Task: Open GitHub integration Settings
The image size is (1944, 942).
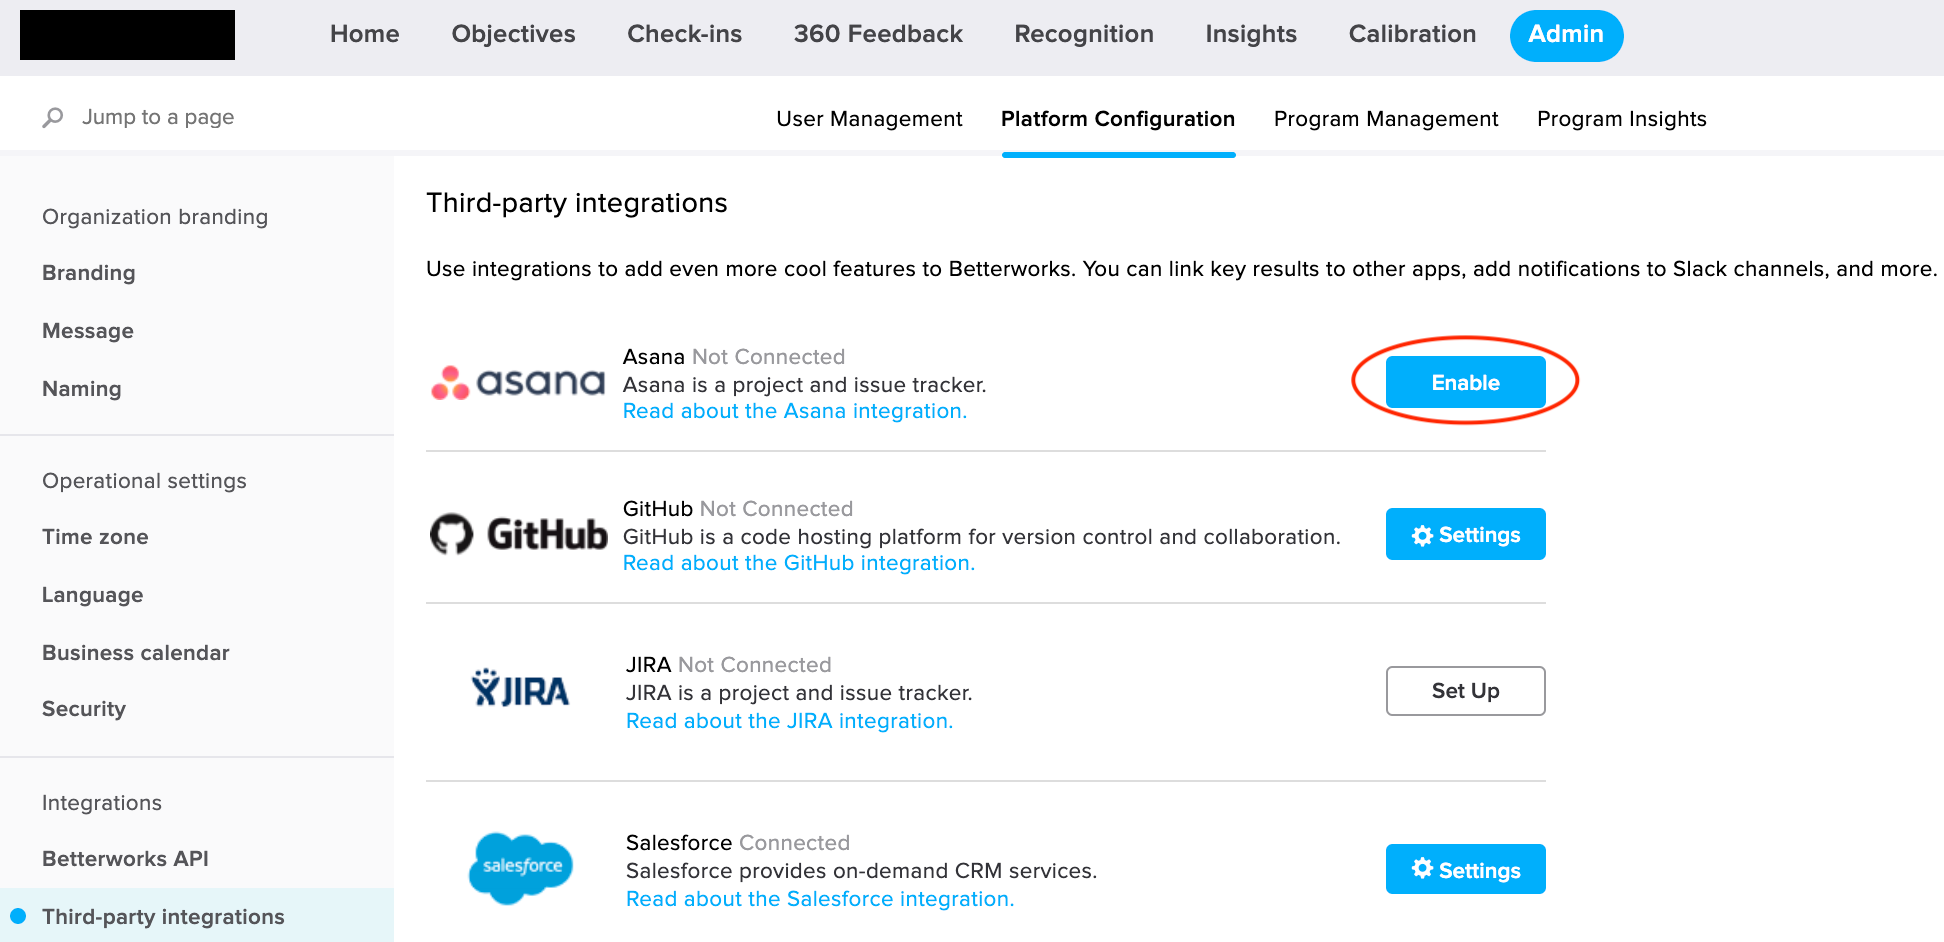Action: 1465,534
